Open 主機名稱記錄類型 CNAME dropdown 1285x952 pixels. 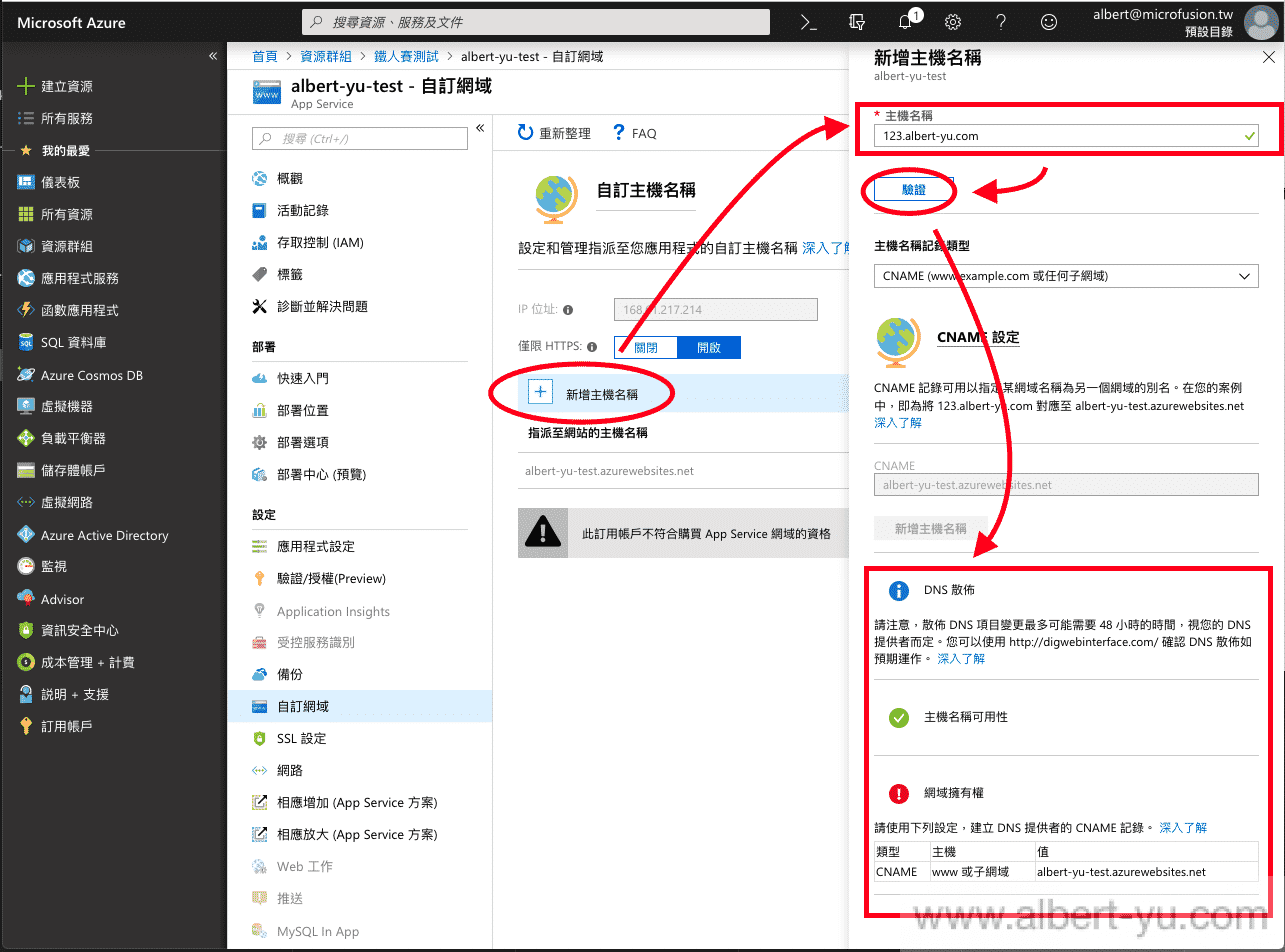click(x=1066, y=276)
